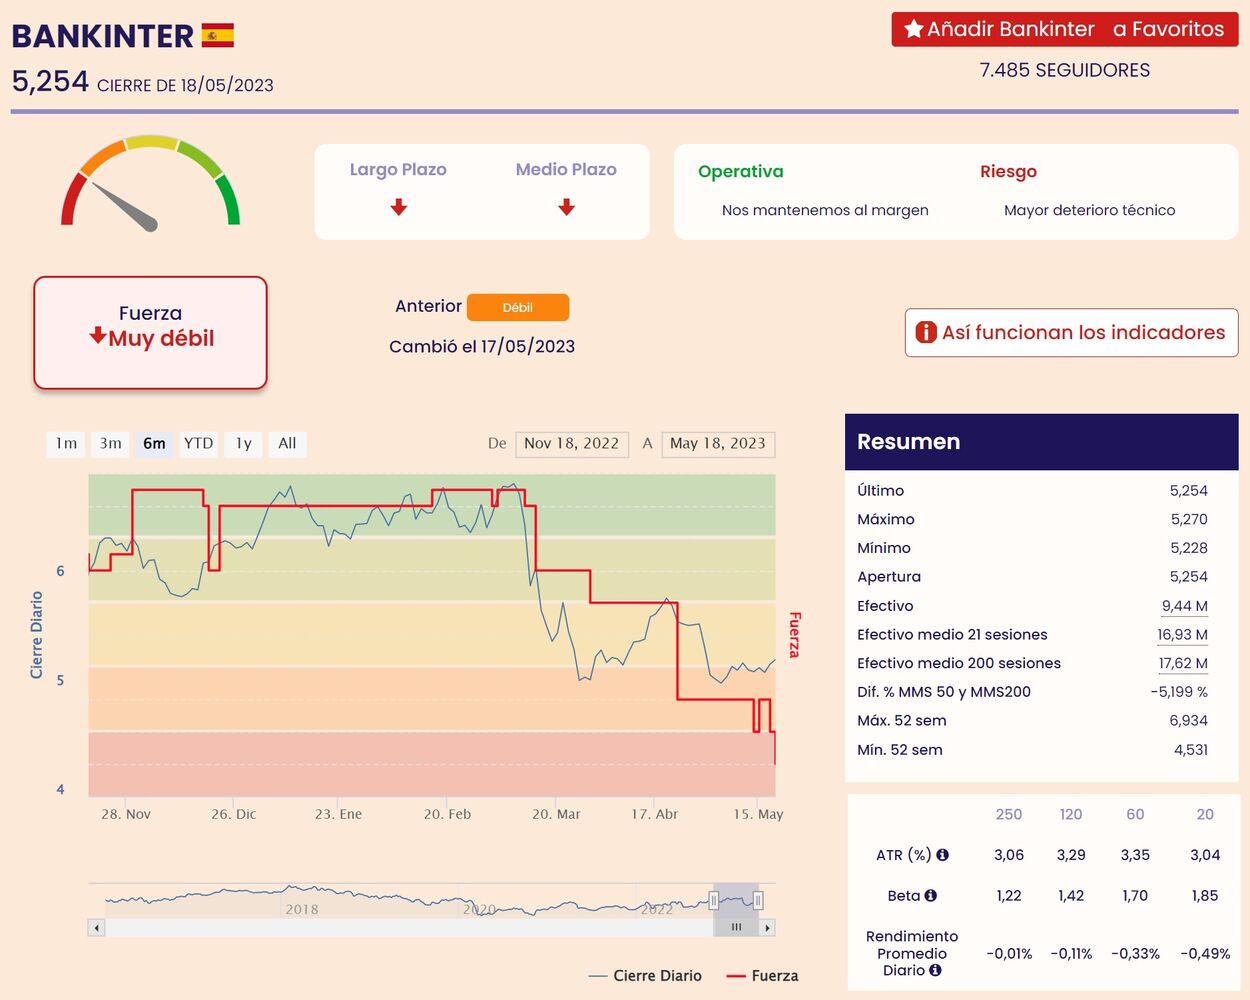Click the red down arrow under Medio Plazo
The image size is (1250, 1000).
567,207
